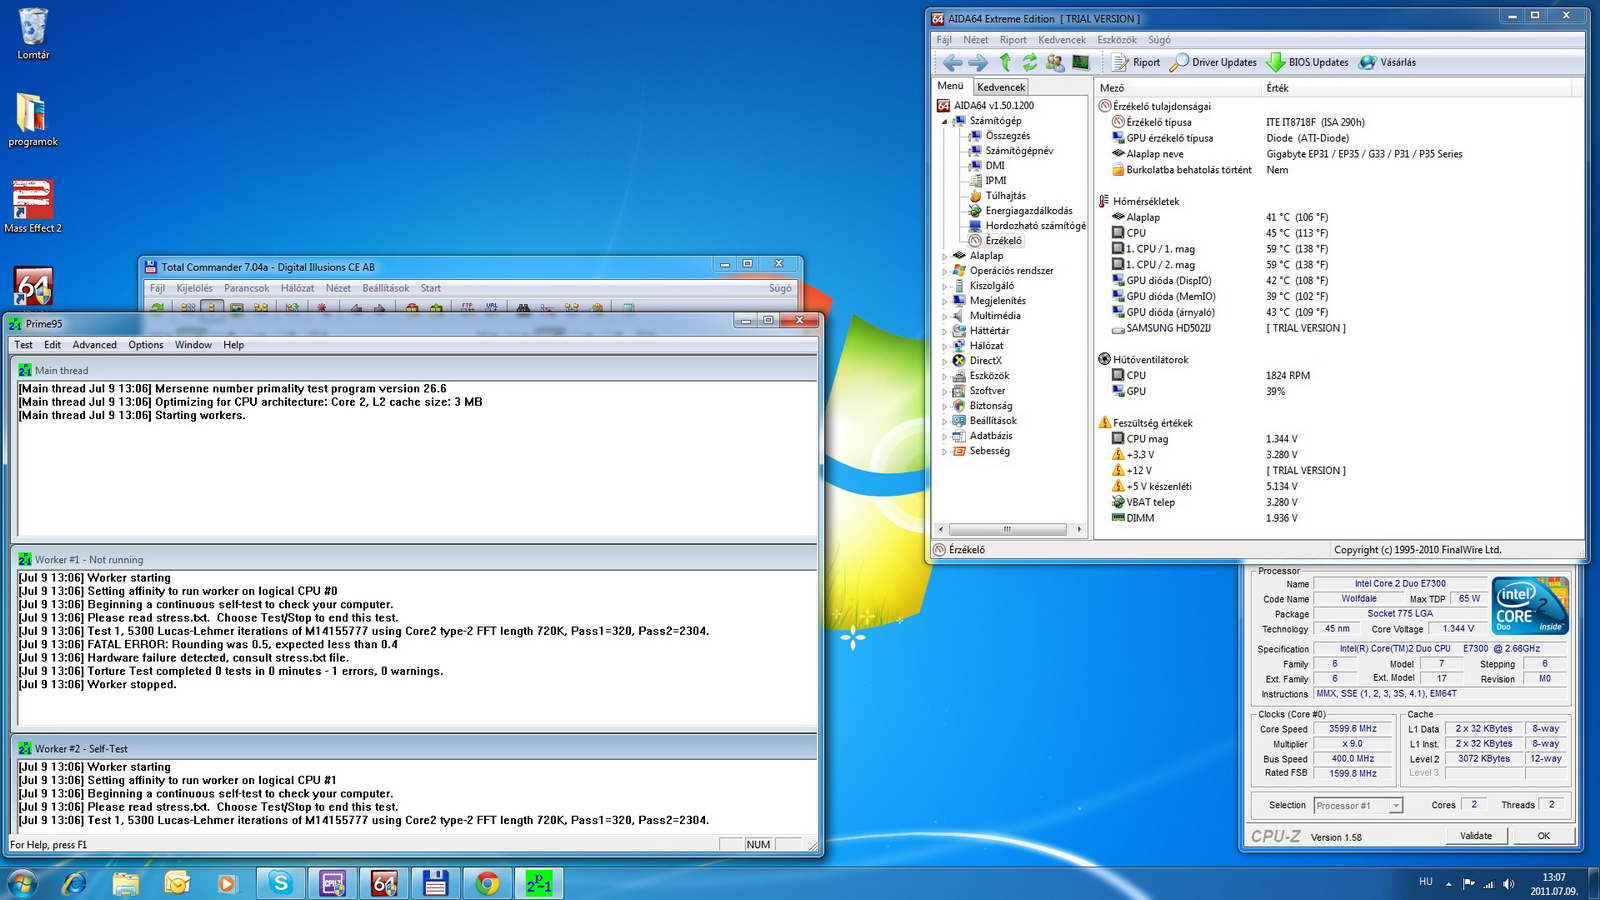Open the Test menu in Prime95
The width and height of the screenshot is (1600, 900).
(23, 345)
